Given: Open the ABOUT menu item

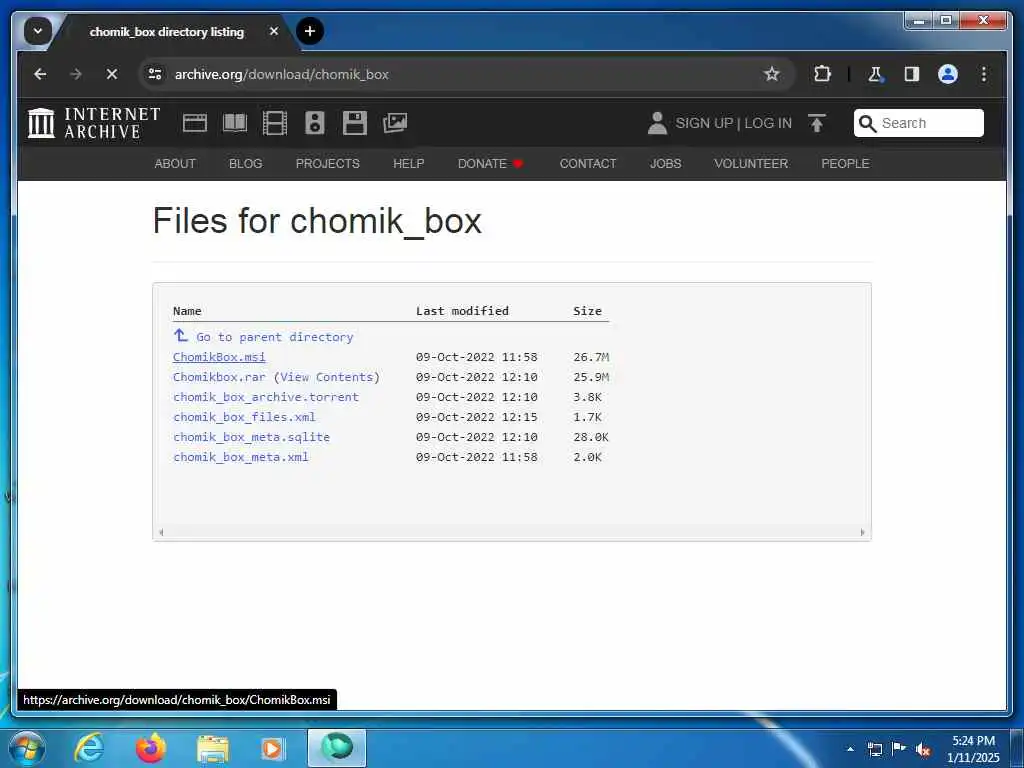Looking at the screenshot, I should tap(175, 164).
